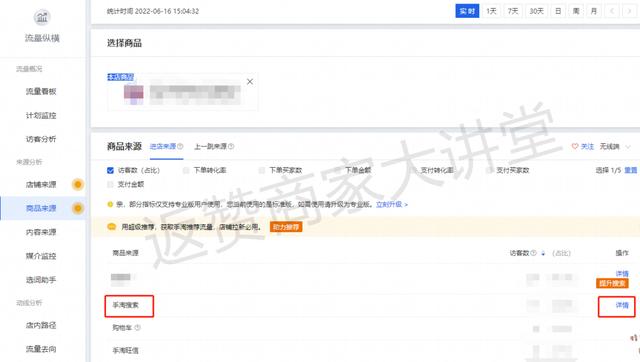Click the 立即升级 link
The width and height of the screenshot is (640, 362).
pyautogui.click(x=391, y=204)
